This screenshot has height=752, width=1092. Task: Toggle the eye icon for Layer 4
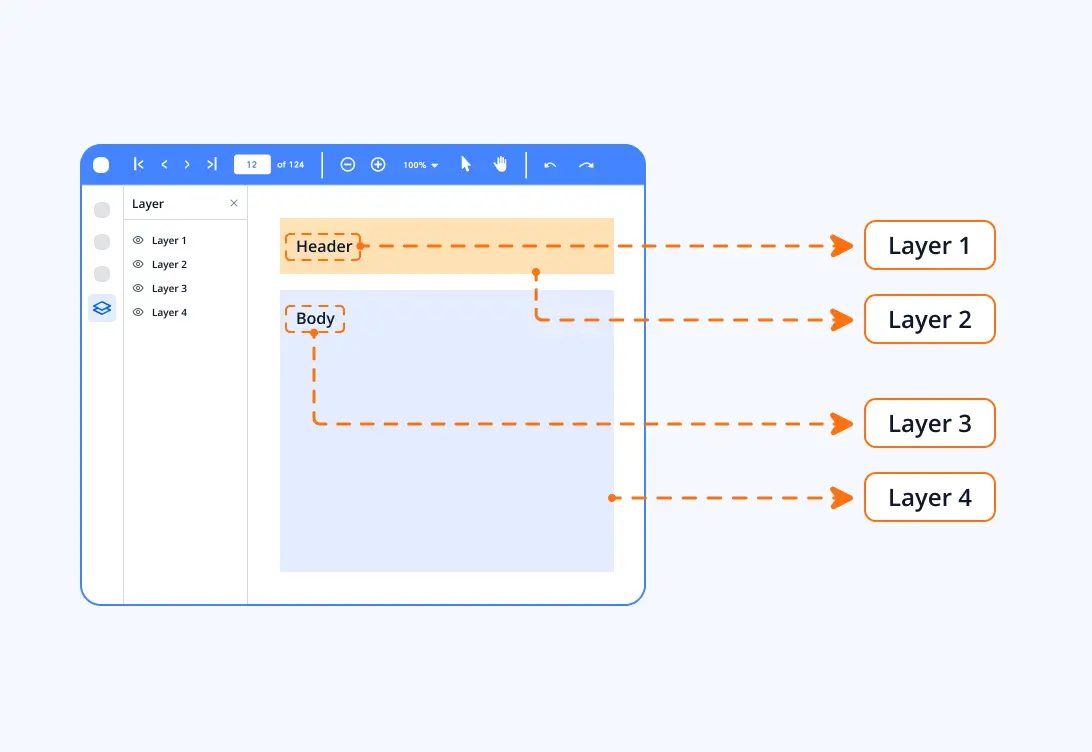point(137,312)
